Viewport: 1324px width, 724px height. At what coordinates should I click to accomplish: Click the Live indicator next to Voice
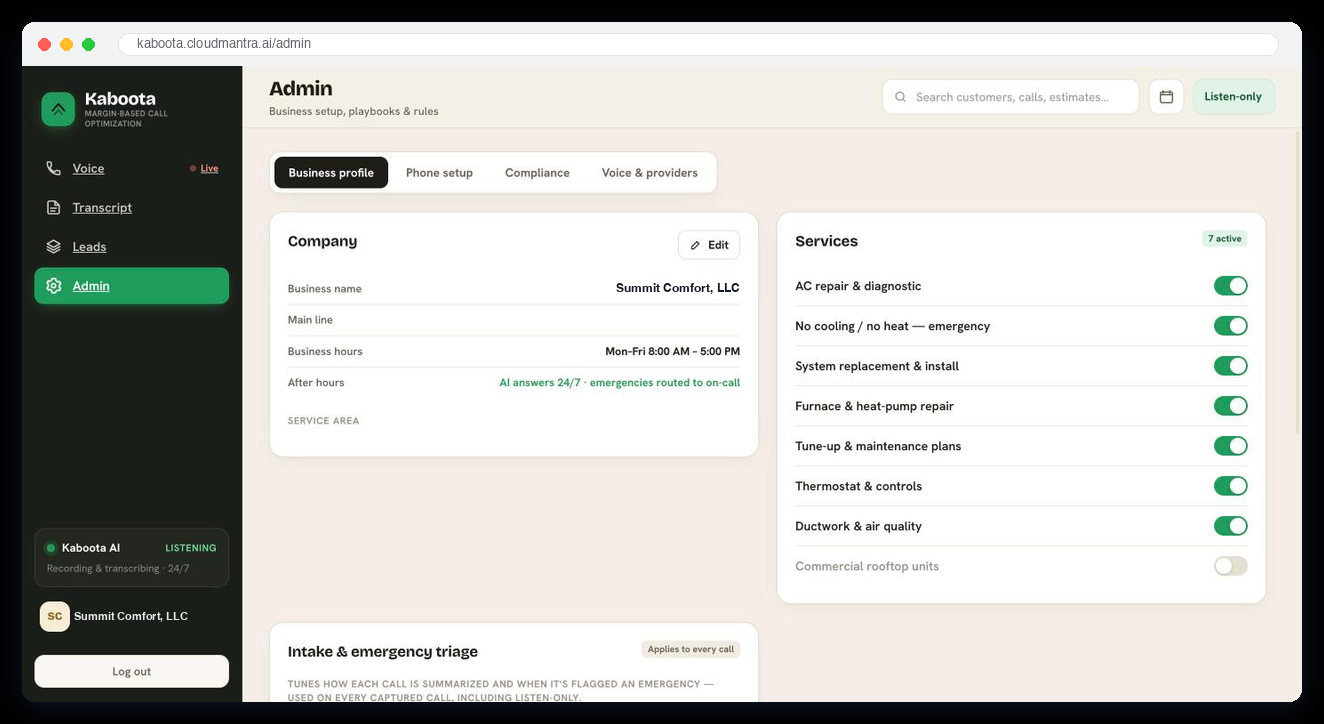tap(204, 168)
